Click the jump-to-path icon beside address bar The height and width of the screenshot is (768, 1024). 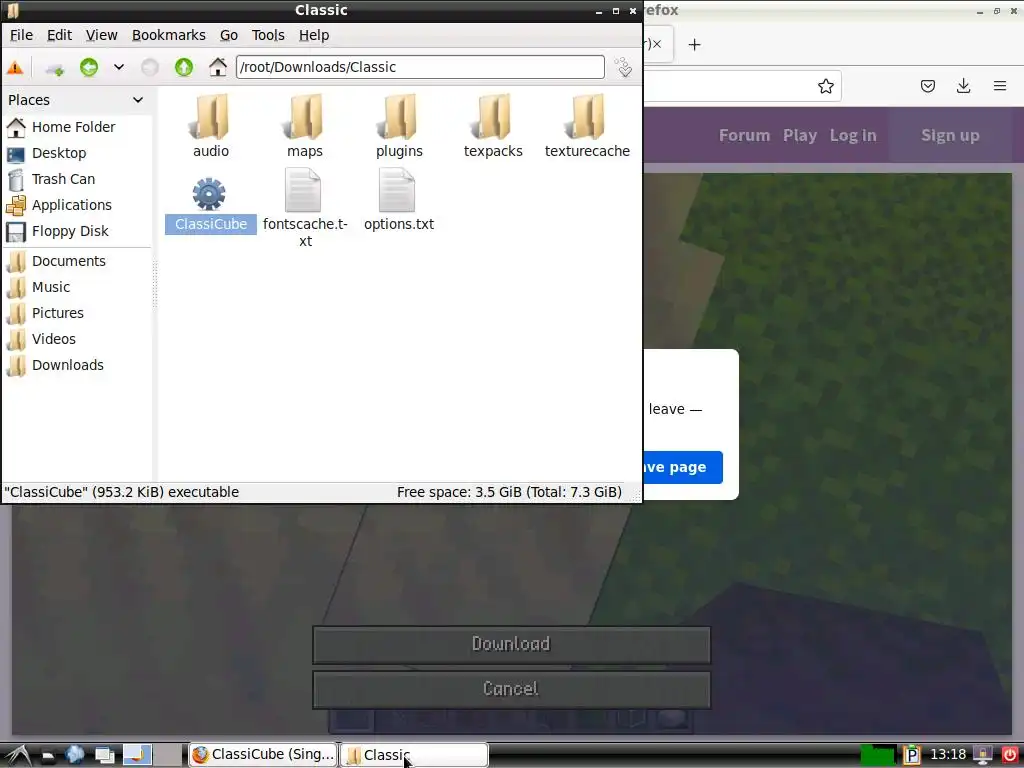pyautogui.click(x=624, y=67)
